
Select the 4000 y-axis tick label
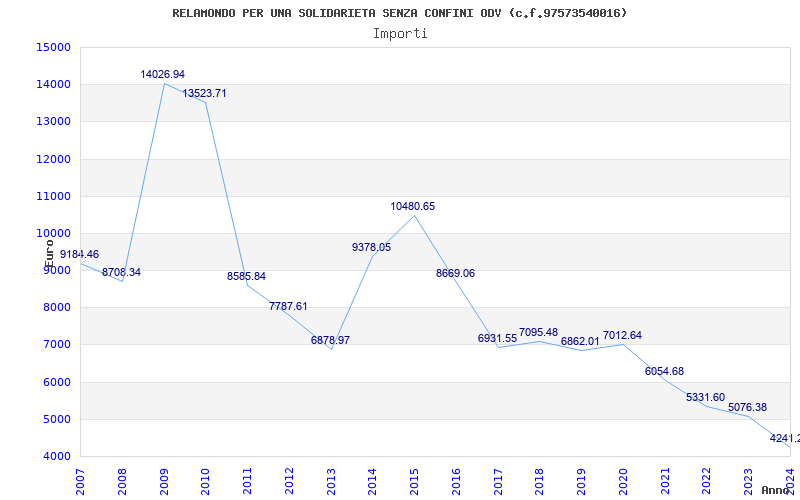(x=56, y=457)
